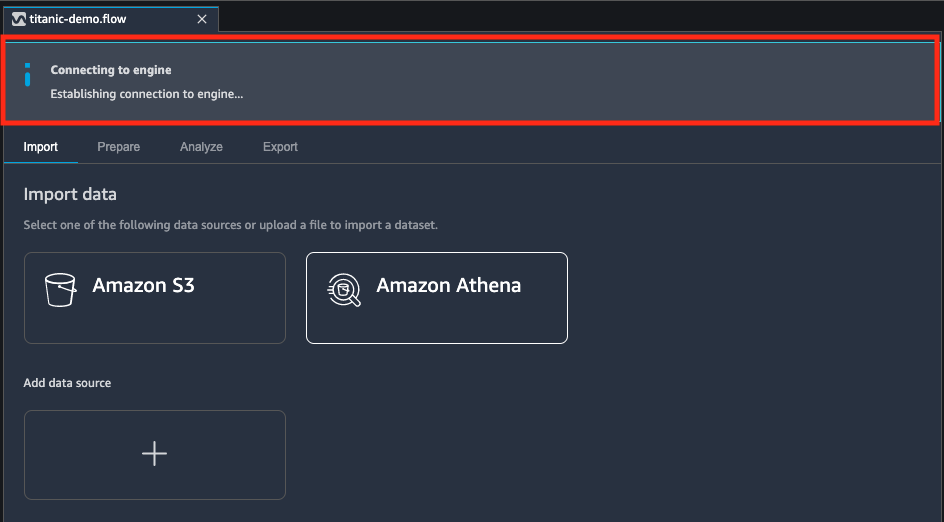Click the flow file icon in the tab
Screen dimensions: 944x522
(x=19, y=18)
